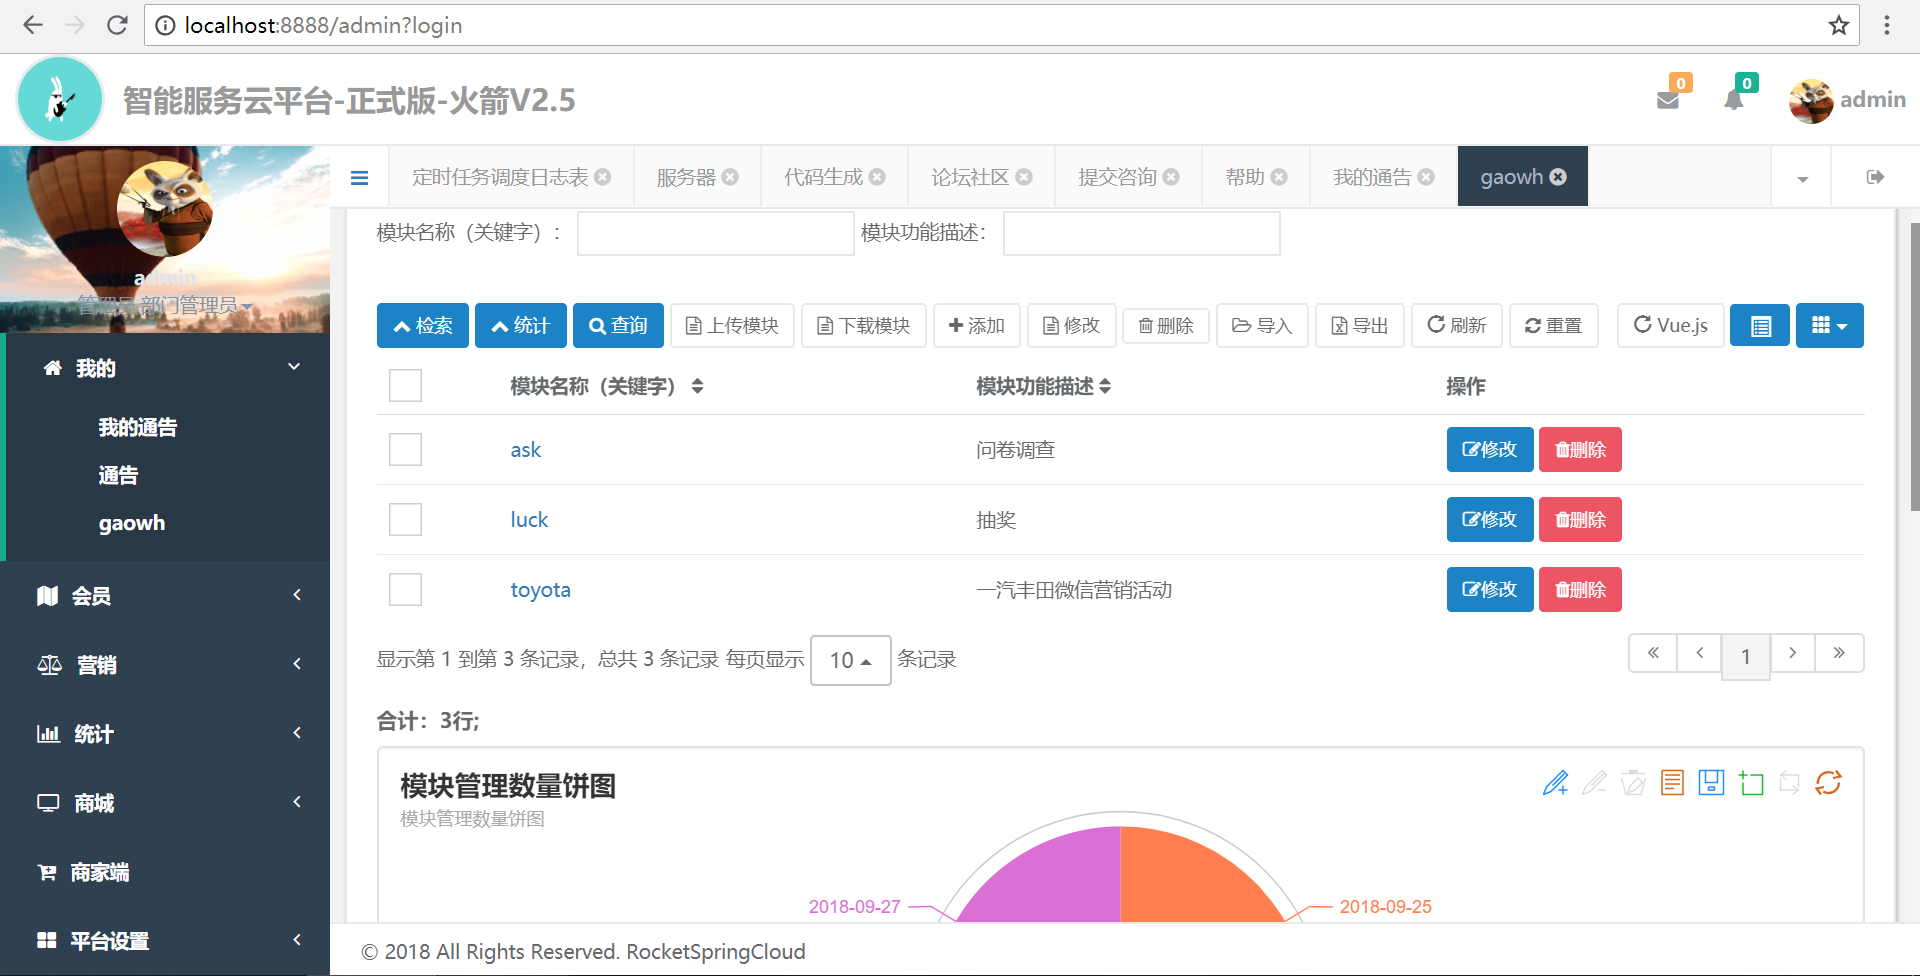Open 我的通告 in sidebar

click(x=138, y=428)
